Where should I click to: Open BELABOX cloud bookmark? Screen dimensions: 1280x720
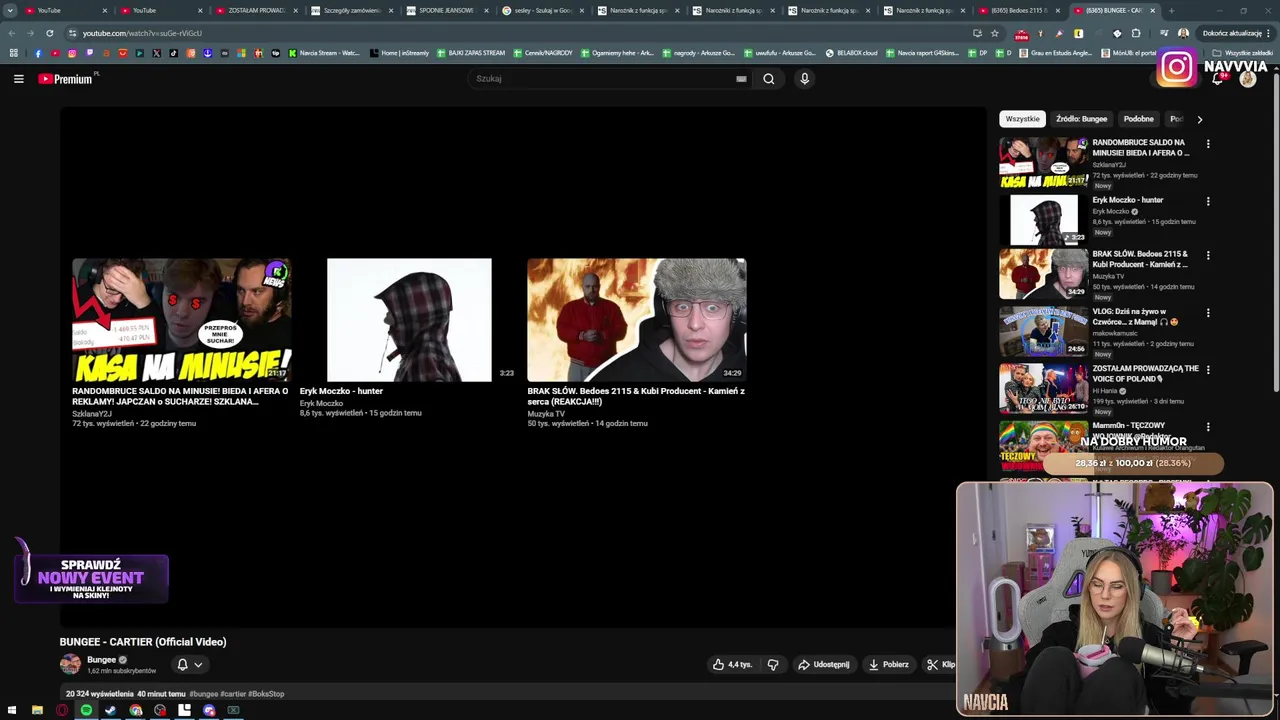pyautogui.click(x=851, y=53)
